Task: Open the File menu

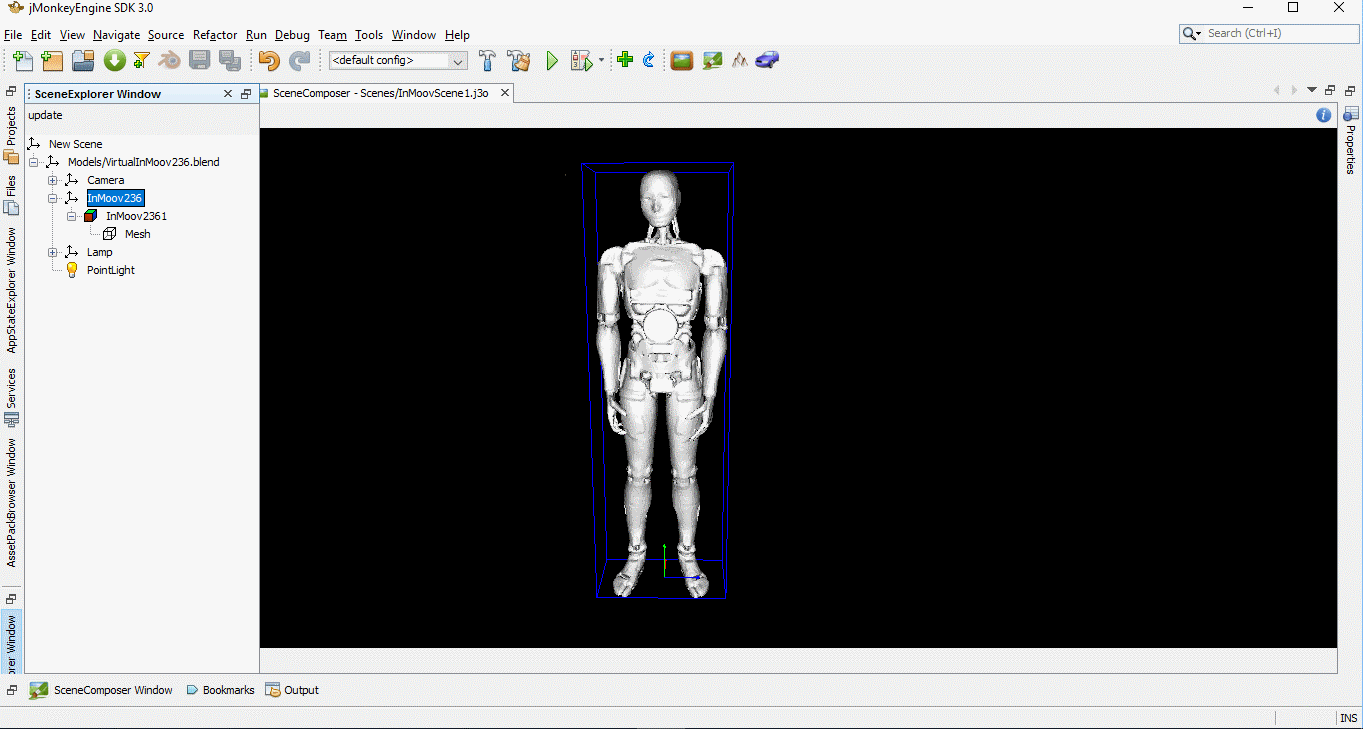Action: pos(13,35)
